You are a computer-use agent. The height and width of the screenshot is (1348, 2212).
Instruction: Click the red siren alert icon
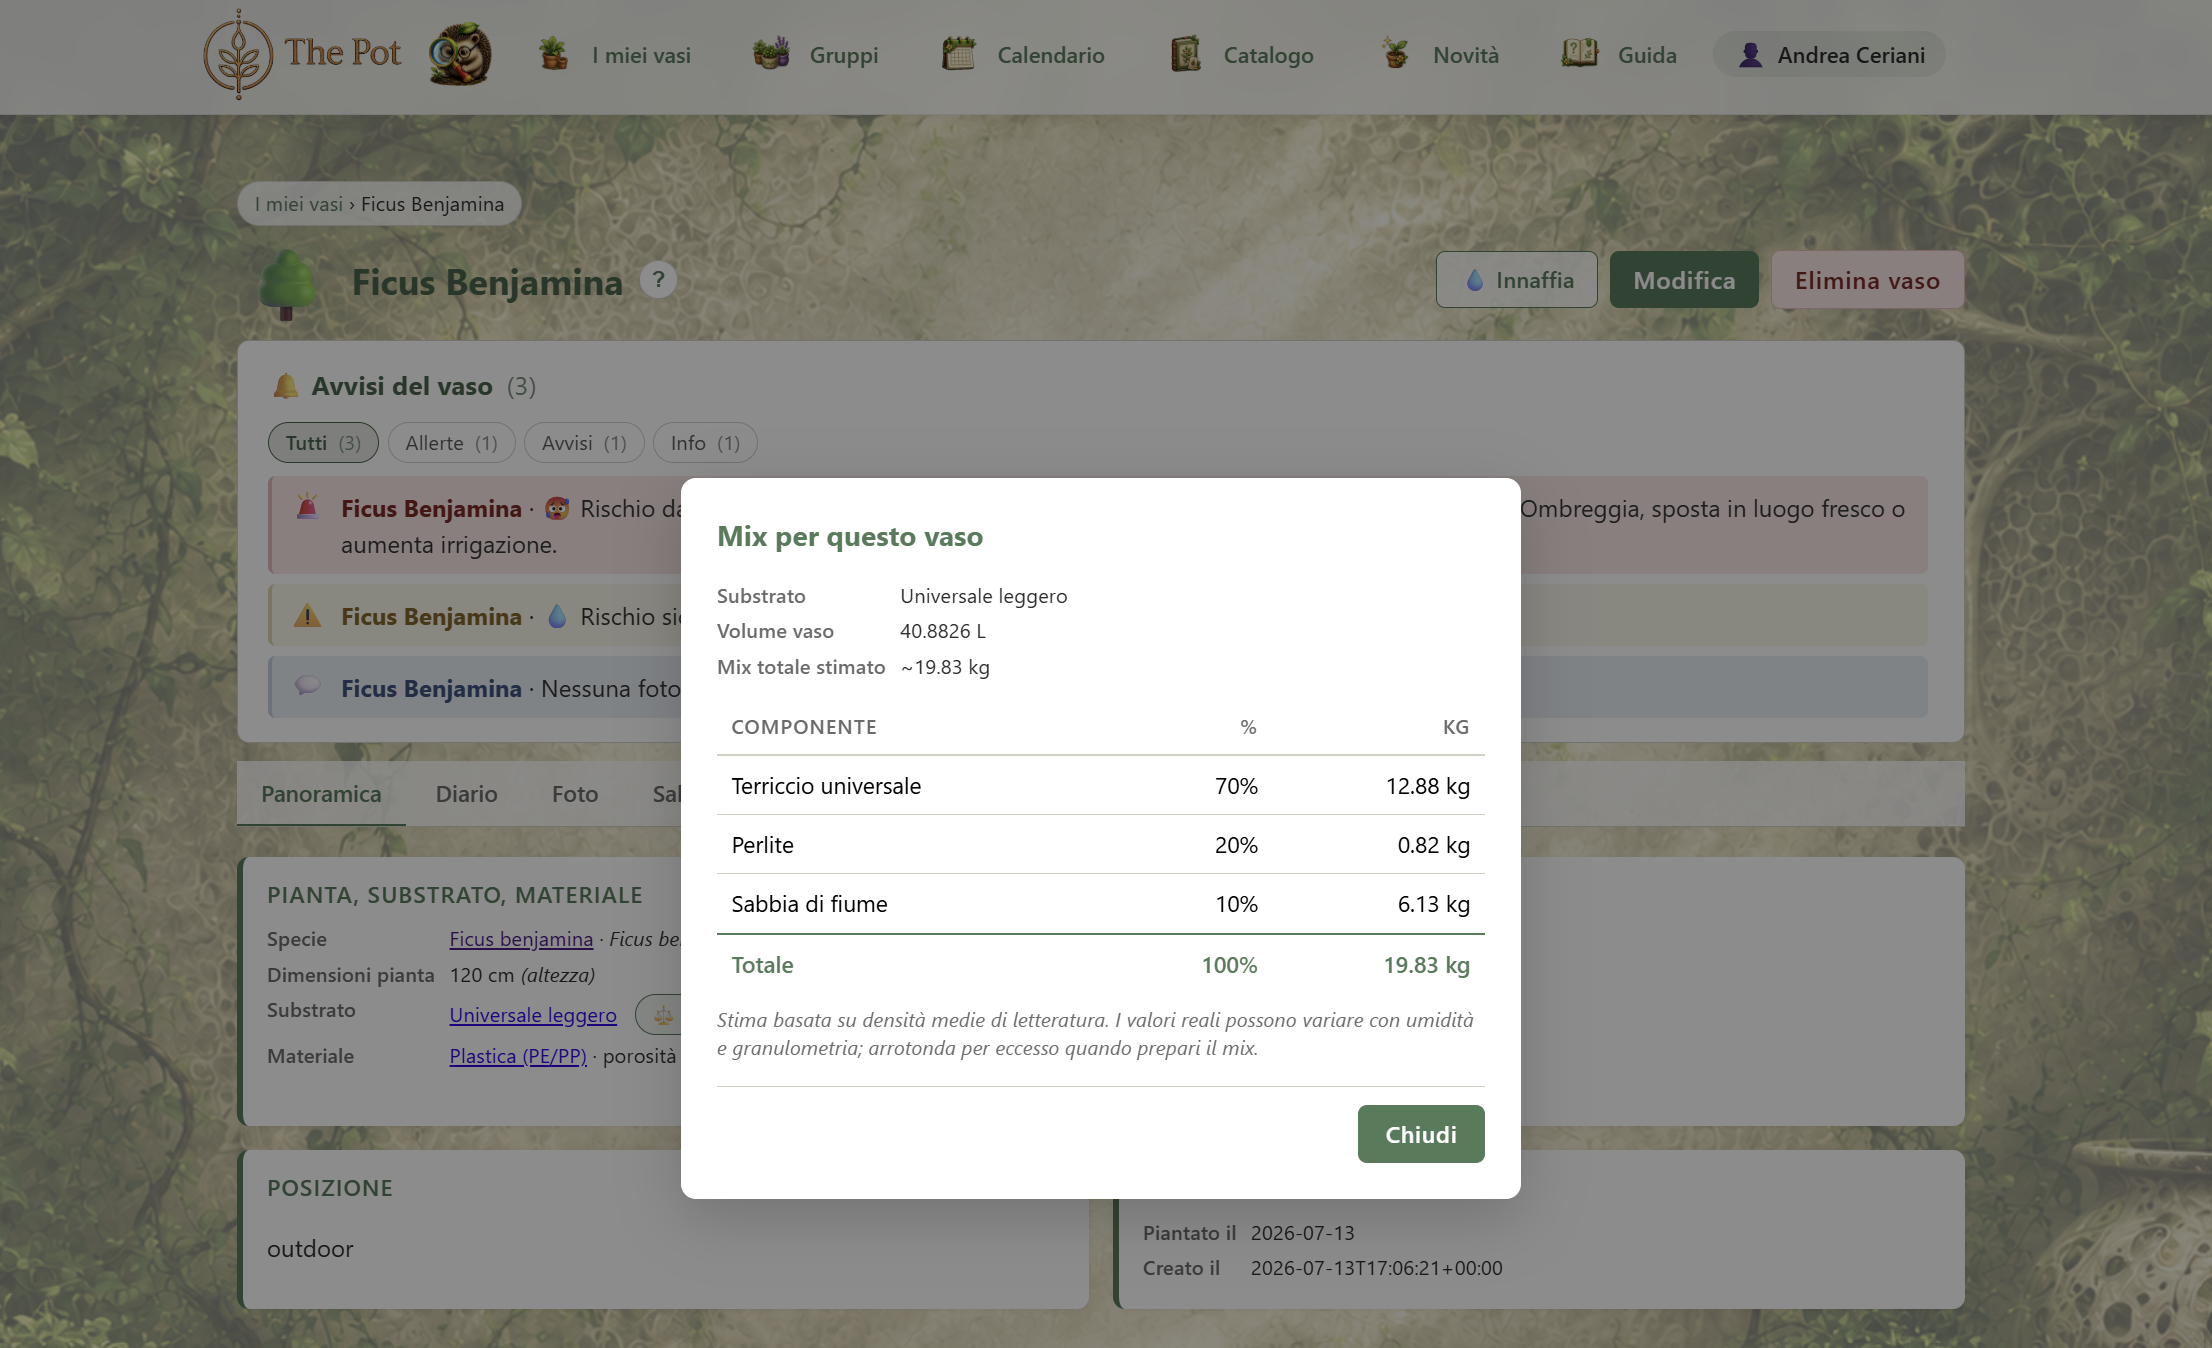coord(308,508)
